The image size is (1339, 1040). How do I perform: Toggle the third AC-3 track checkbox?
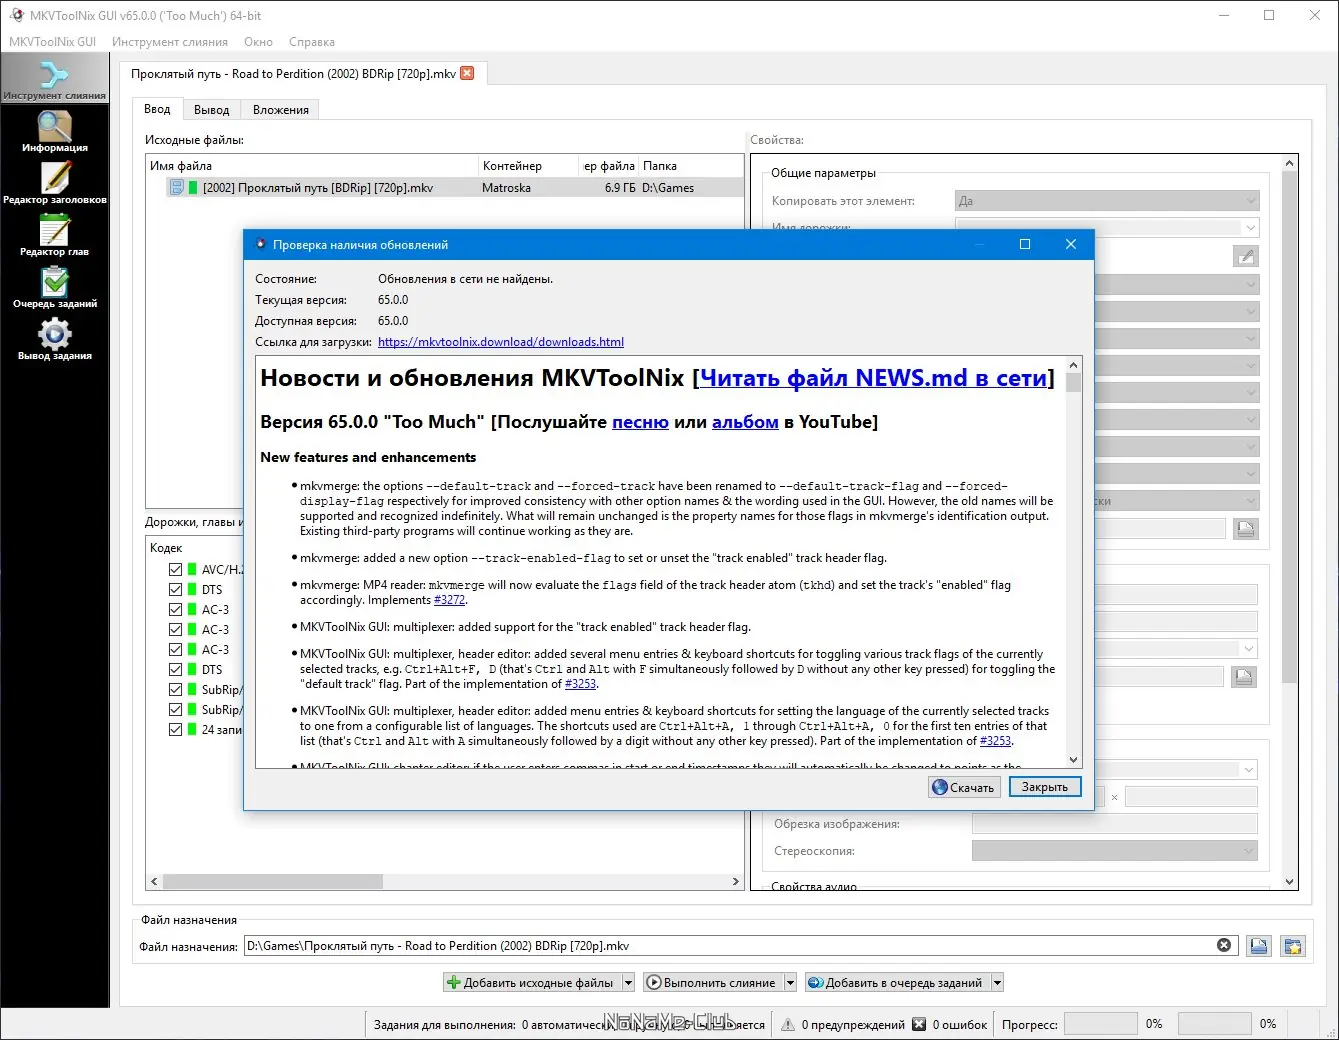(x=176, y=649)
